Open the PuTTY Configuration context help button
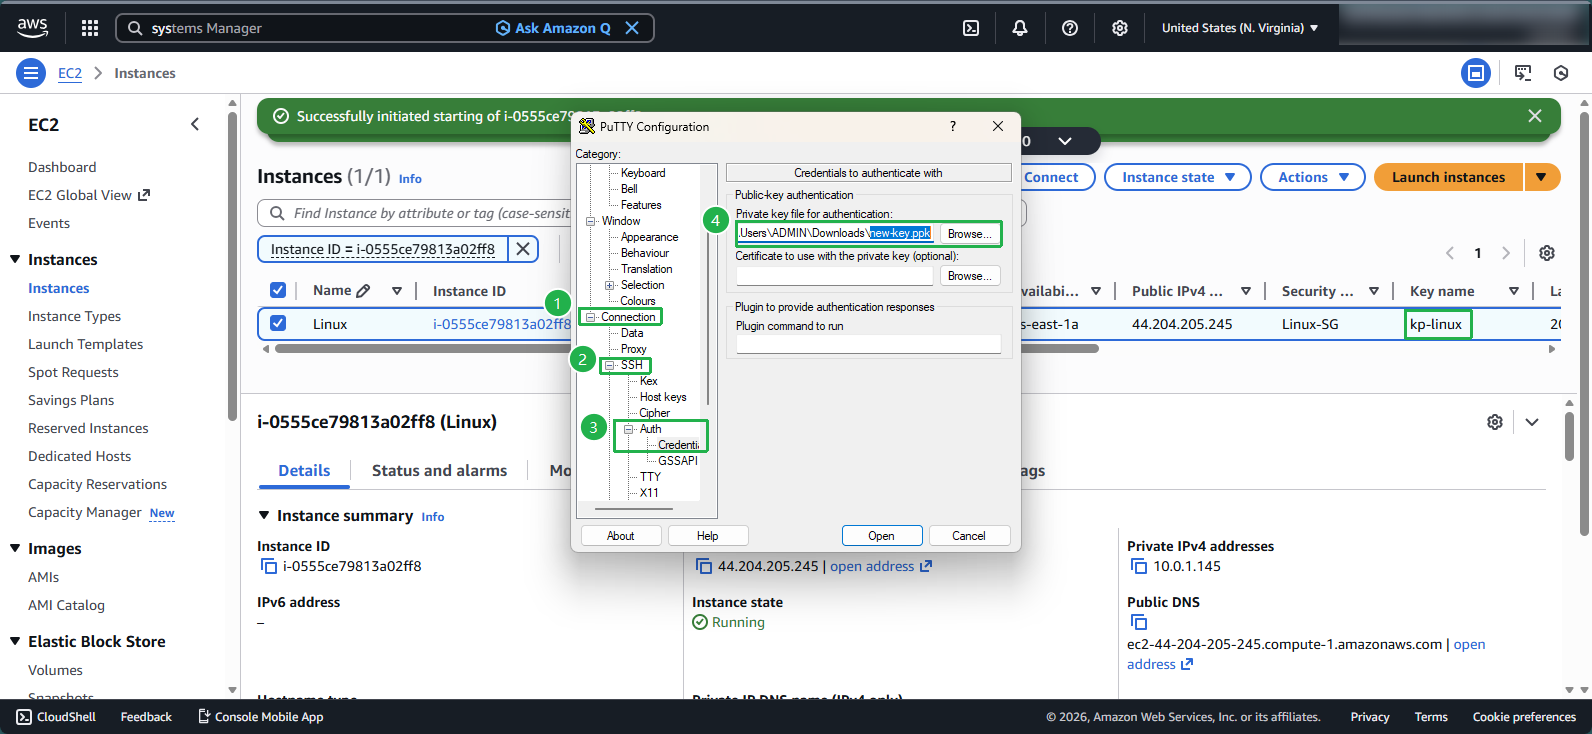The image size is (1592, 734). 952,126
